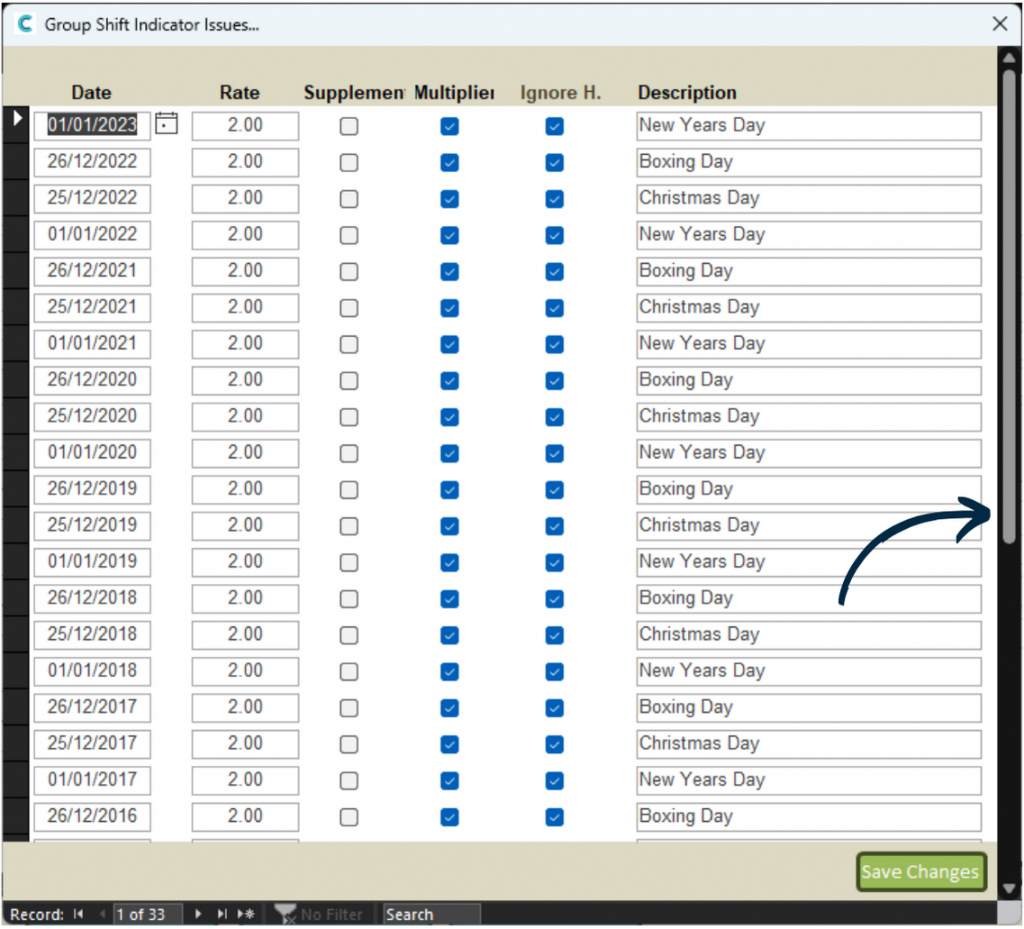Click the 'Record:' label in navigation bar
Image resolution: width=1024 pixels, height=929 pixels.
pyautogui.click(x=37, y=915)
